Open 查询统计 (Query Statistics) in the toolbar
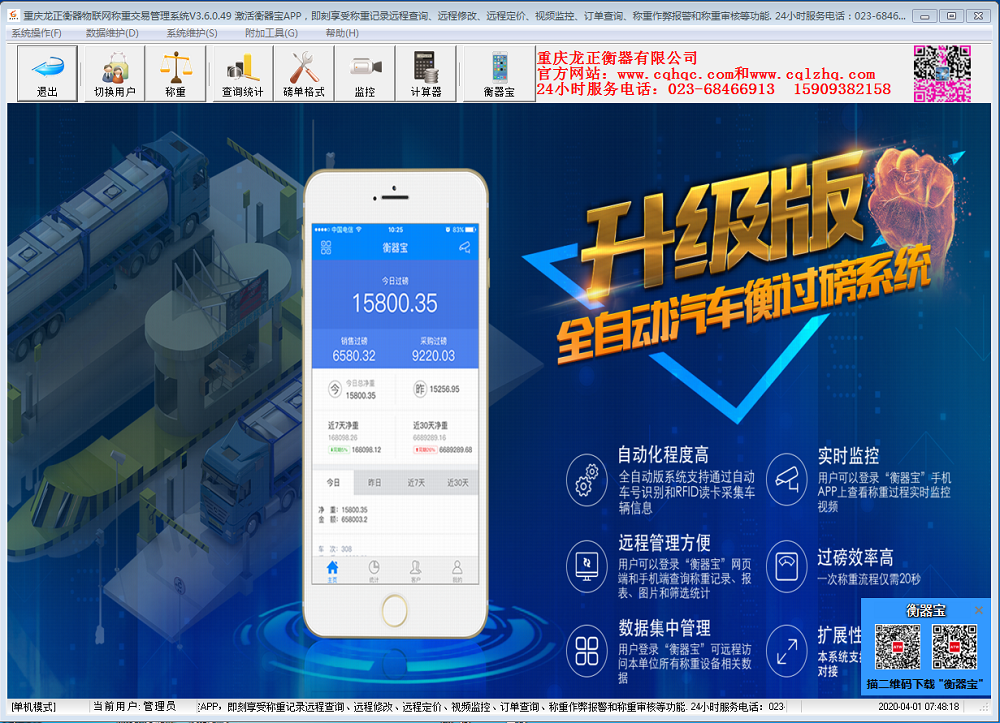This screenshot has height=723, width=1000. 242,74
